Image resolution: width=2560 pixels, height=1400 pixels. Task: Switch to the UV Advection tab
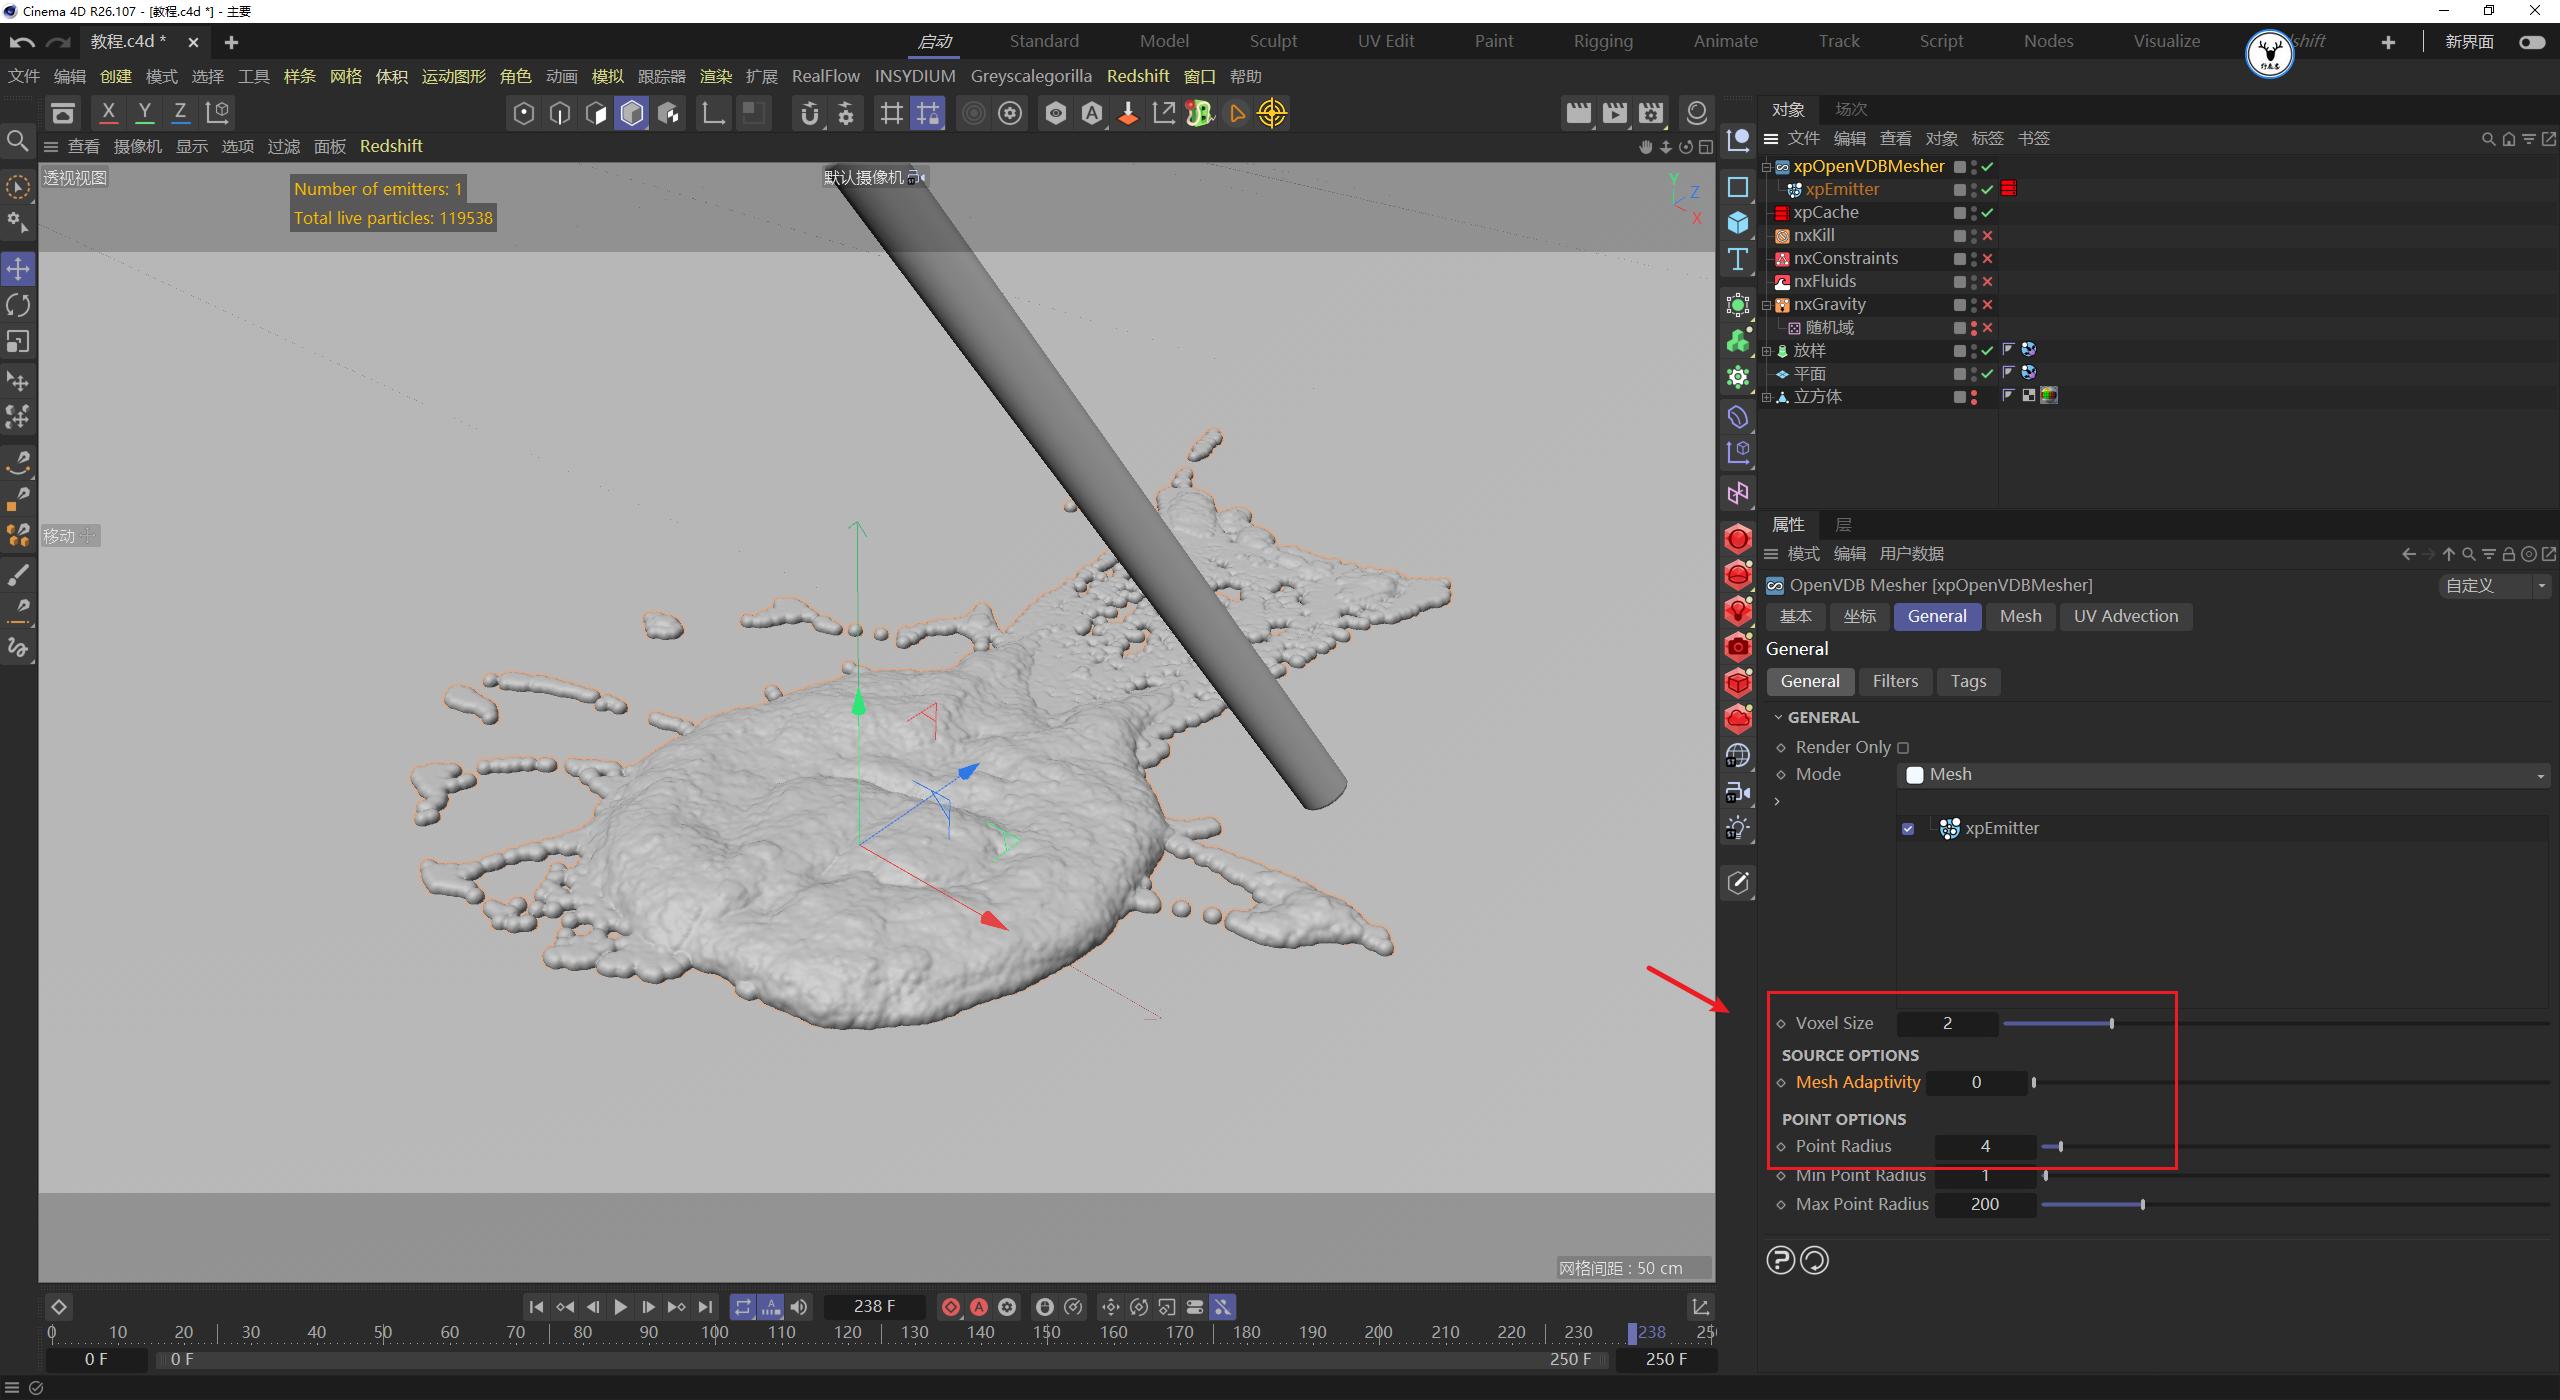click(x=2125, y=616)
